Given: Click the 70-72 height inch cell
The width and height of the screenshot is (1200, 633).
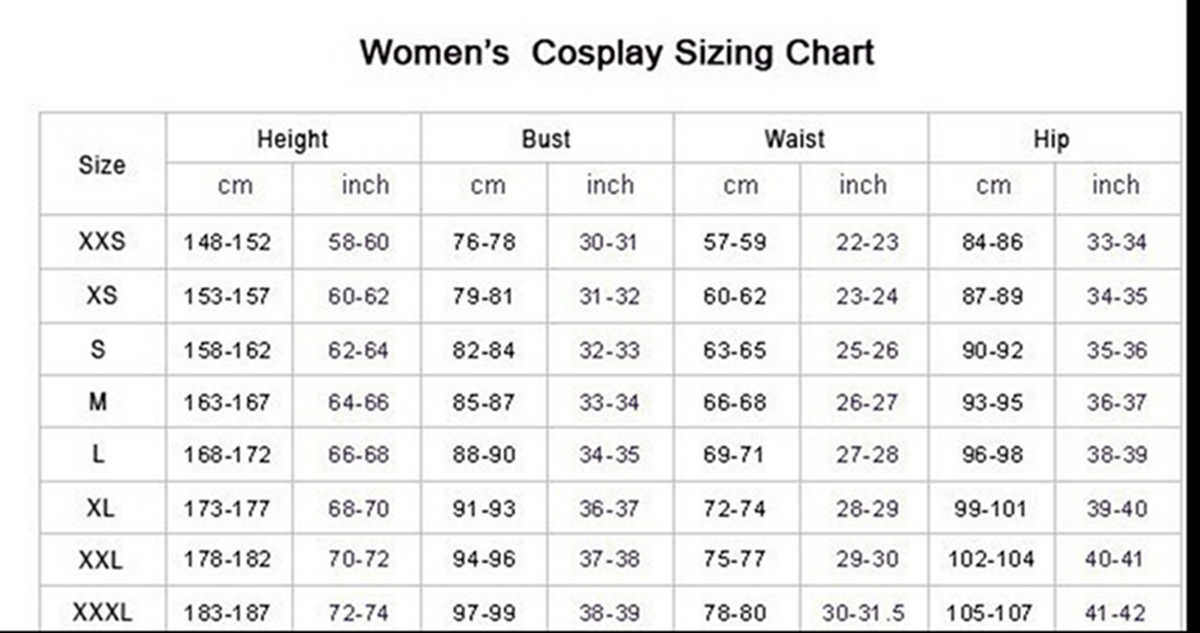Looking at the screenshot, I should 359,560.
